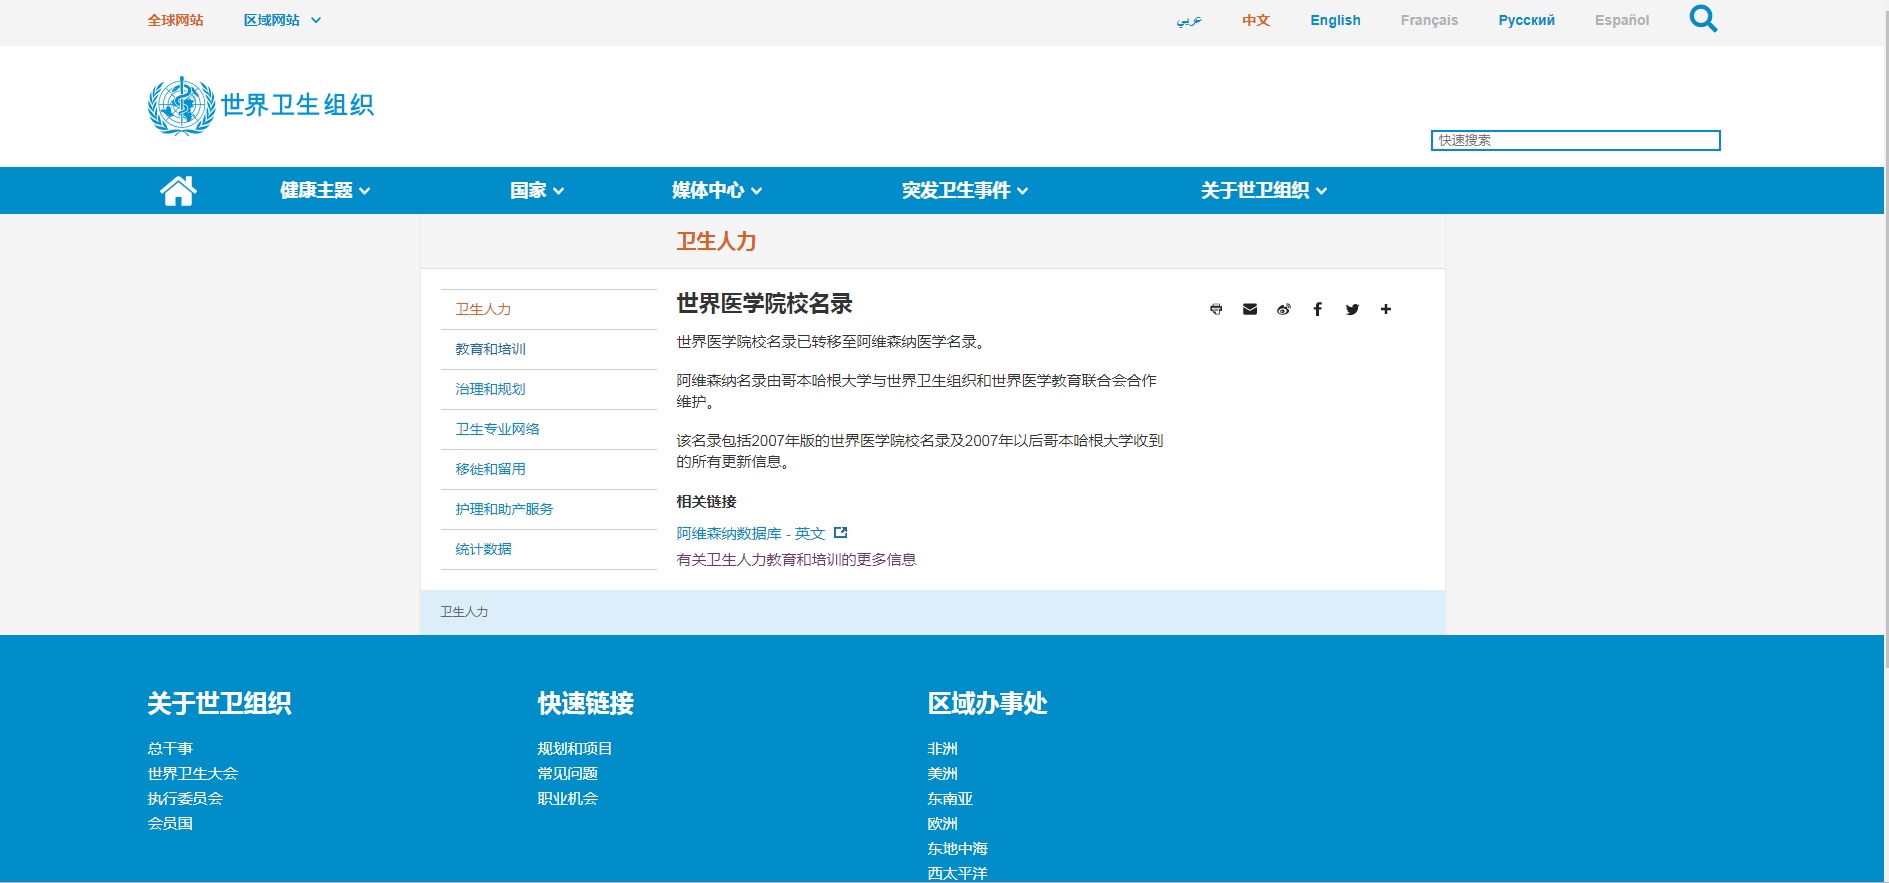Share page by email envelope icon
The height and width of the screenshot is (883, 1889).
[x=1250, y=309]
